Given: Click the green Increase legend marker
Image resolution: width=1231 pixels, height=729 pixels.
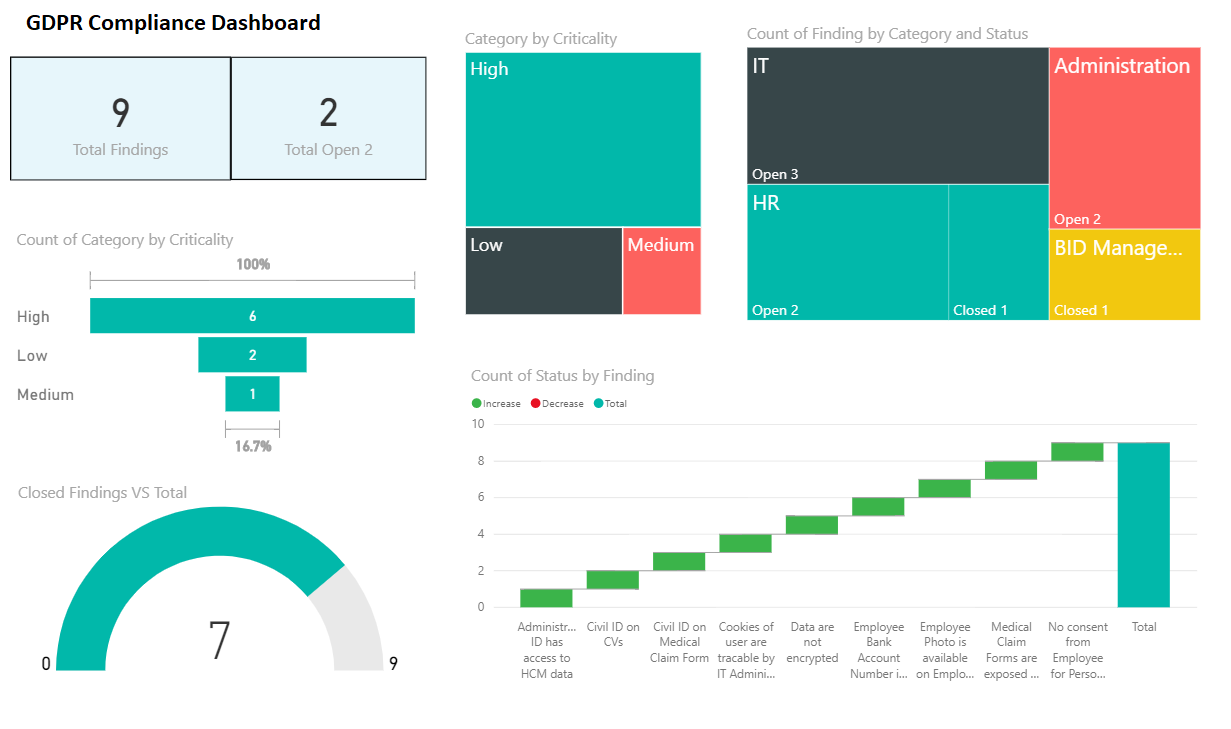Looking at the screenshot, I should click(x=477, y=404).
